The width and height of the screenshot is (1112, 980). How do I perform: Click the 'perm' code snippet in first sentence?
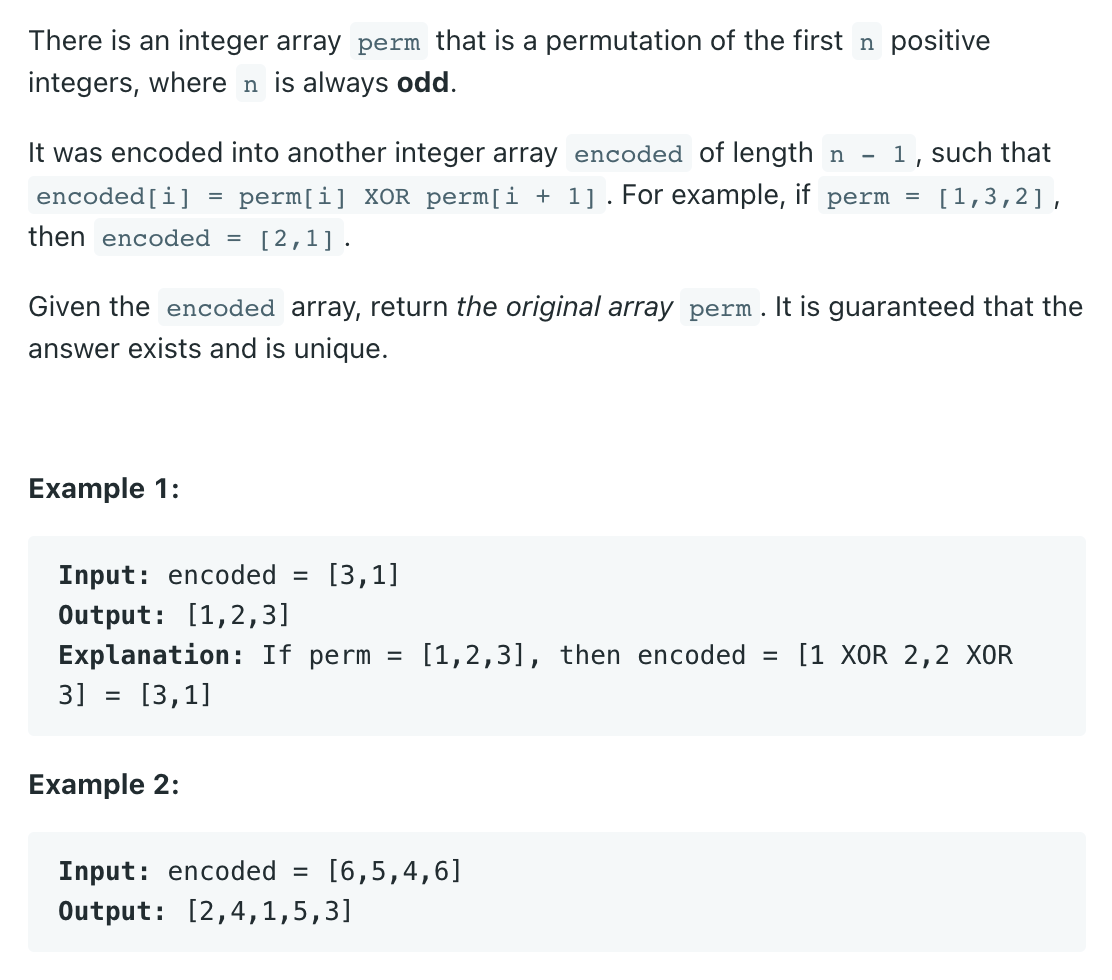coord(389,41)
